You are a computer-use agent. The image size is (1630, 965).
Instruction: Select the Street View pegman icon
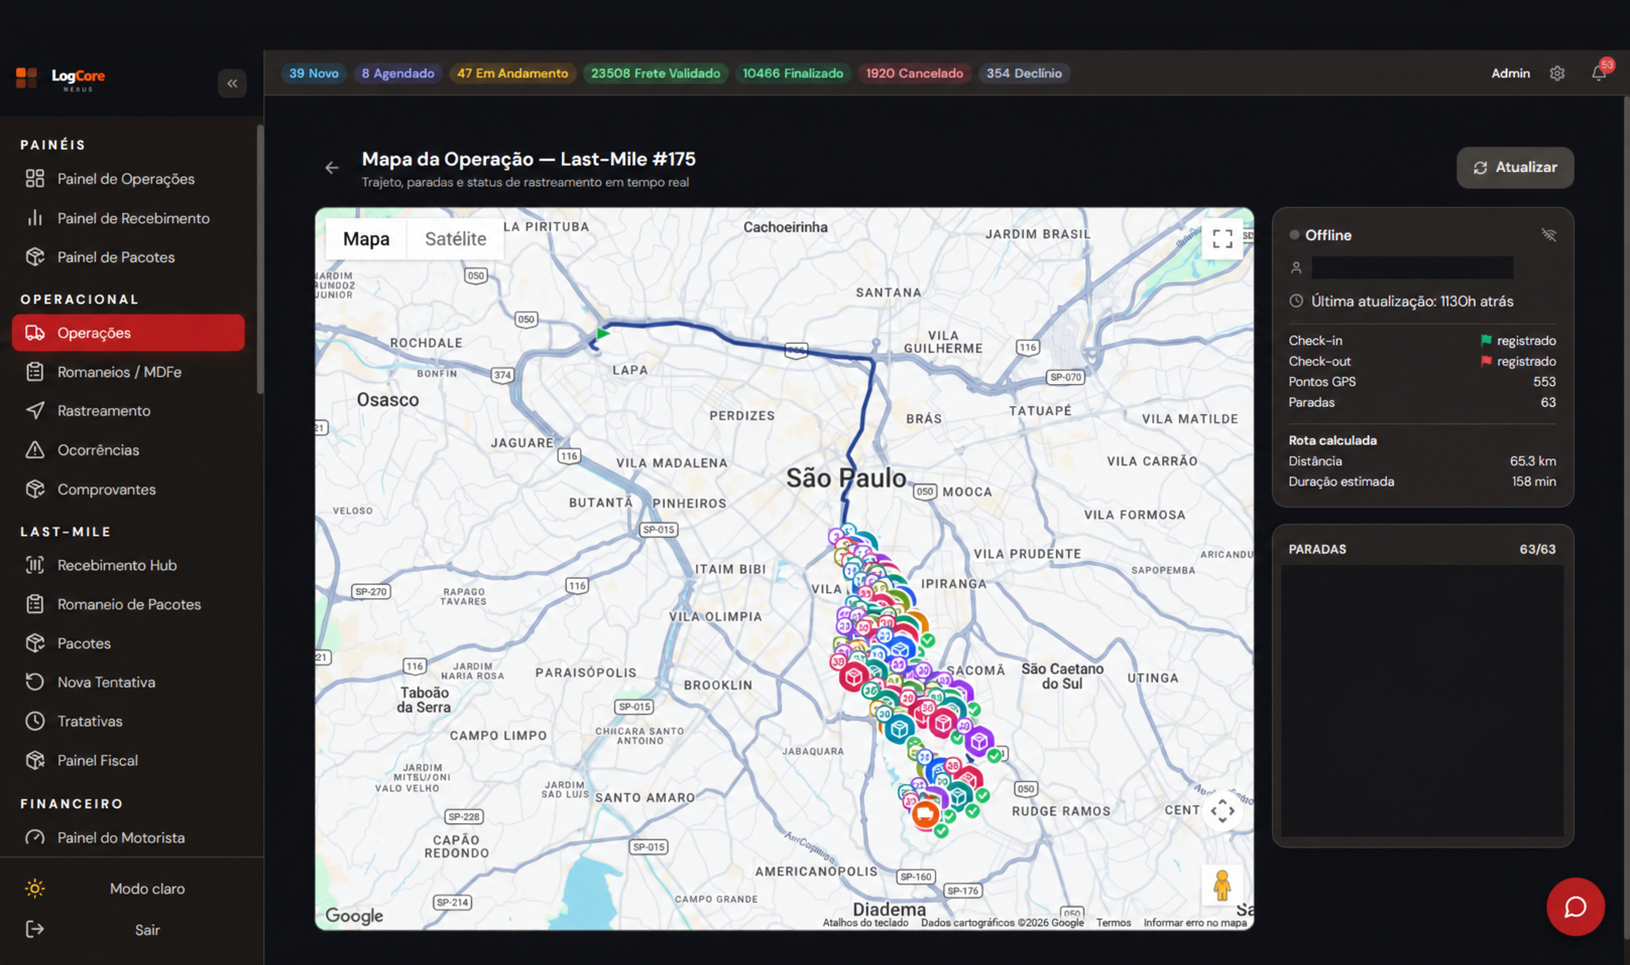coord(1222,886)
